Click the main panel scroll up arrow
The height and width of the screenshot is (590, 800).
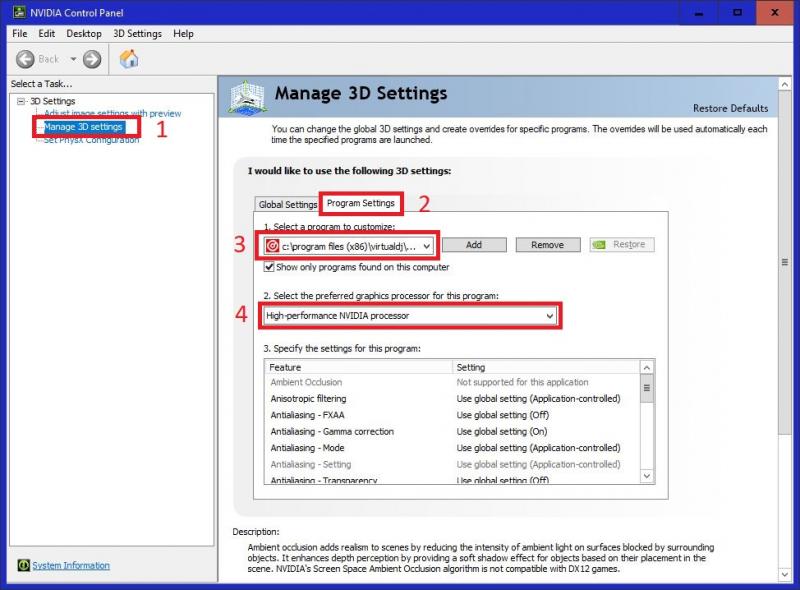tap(785, 84)
